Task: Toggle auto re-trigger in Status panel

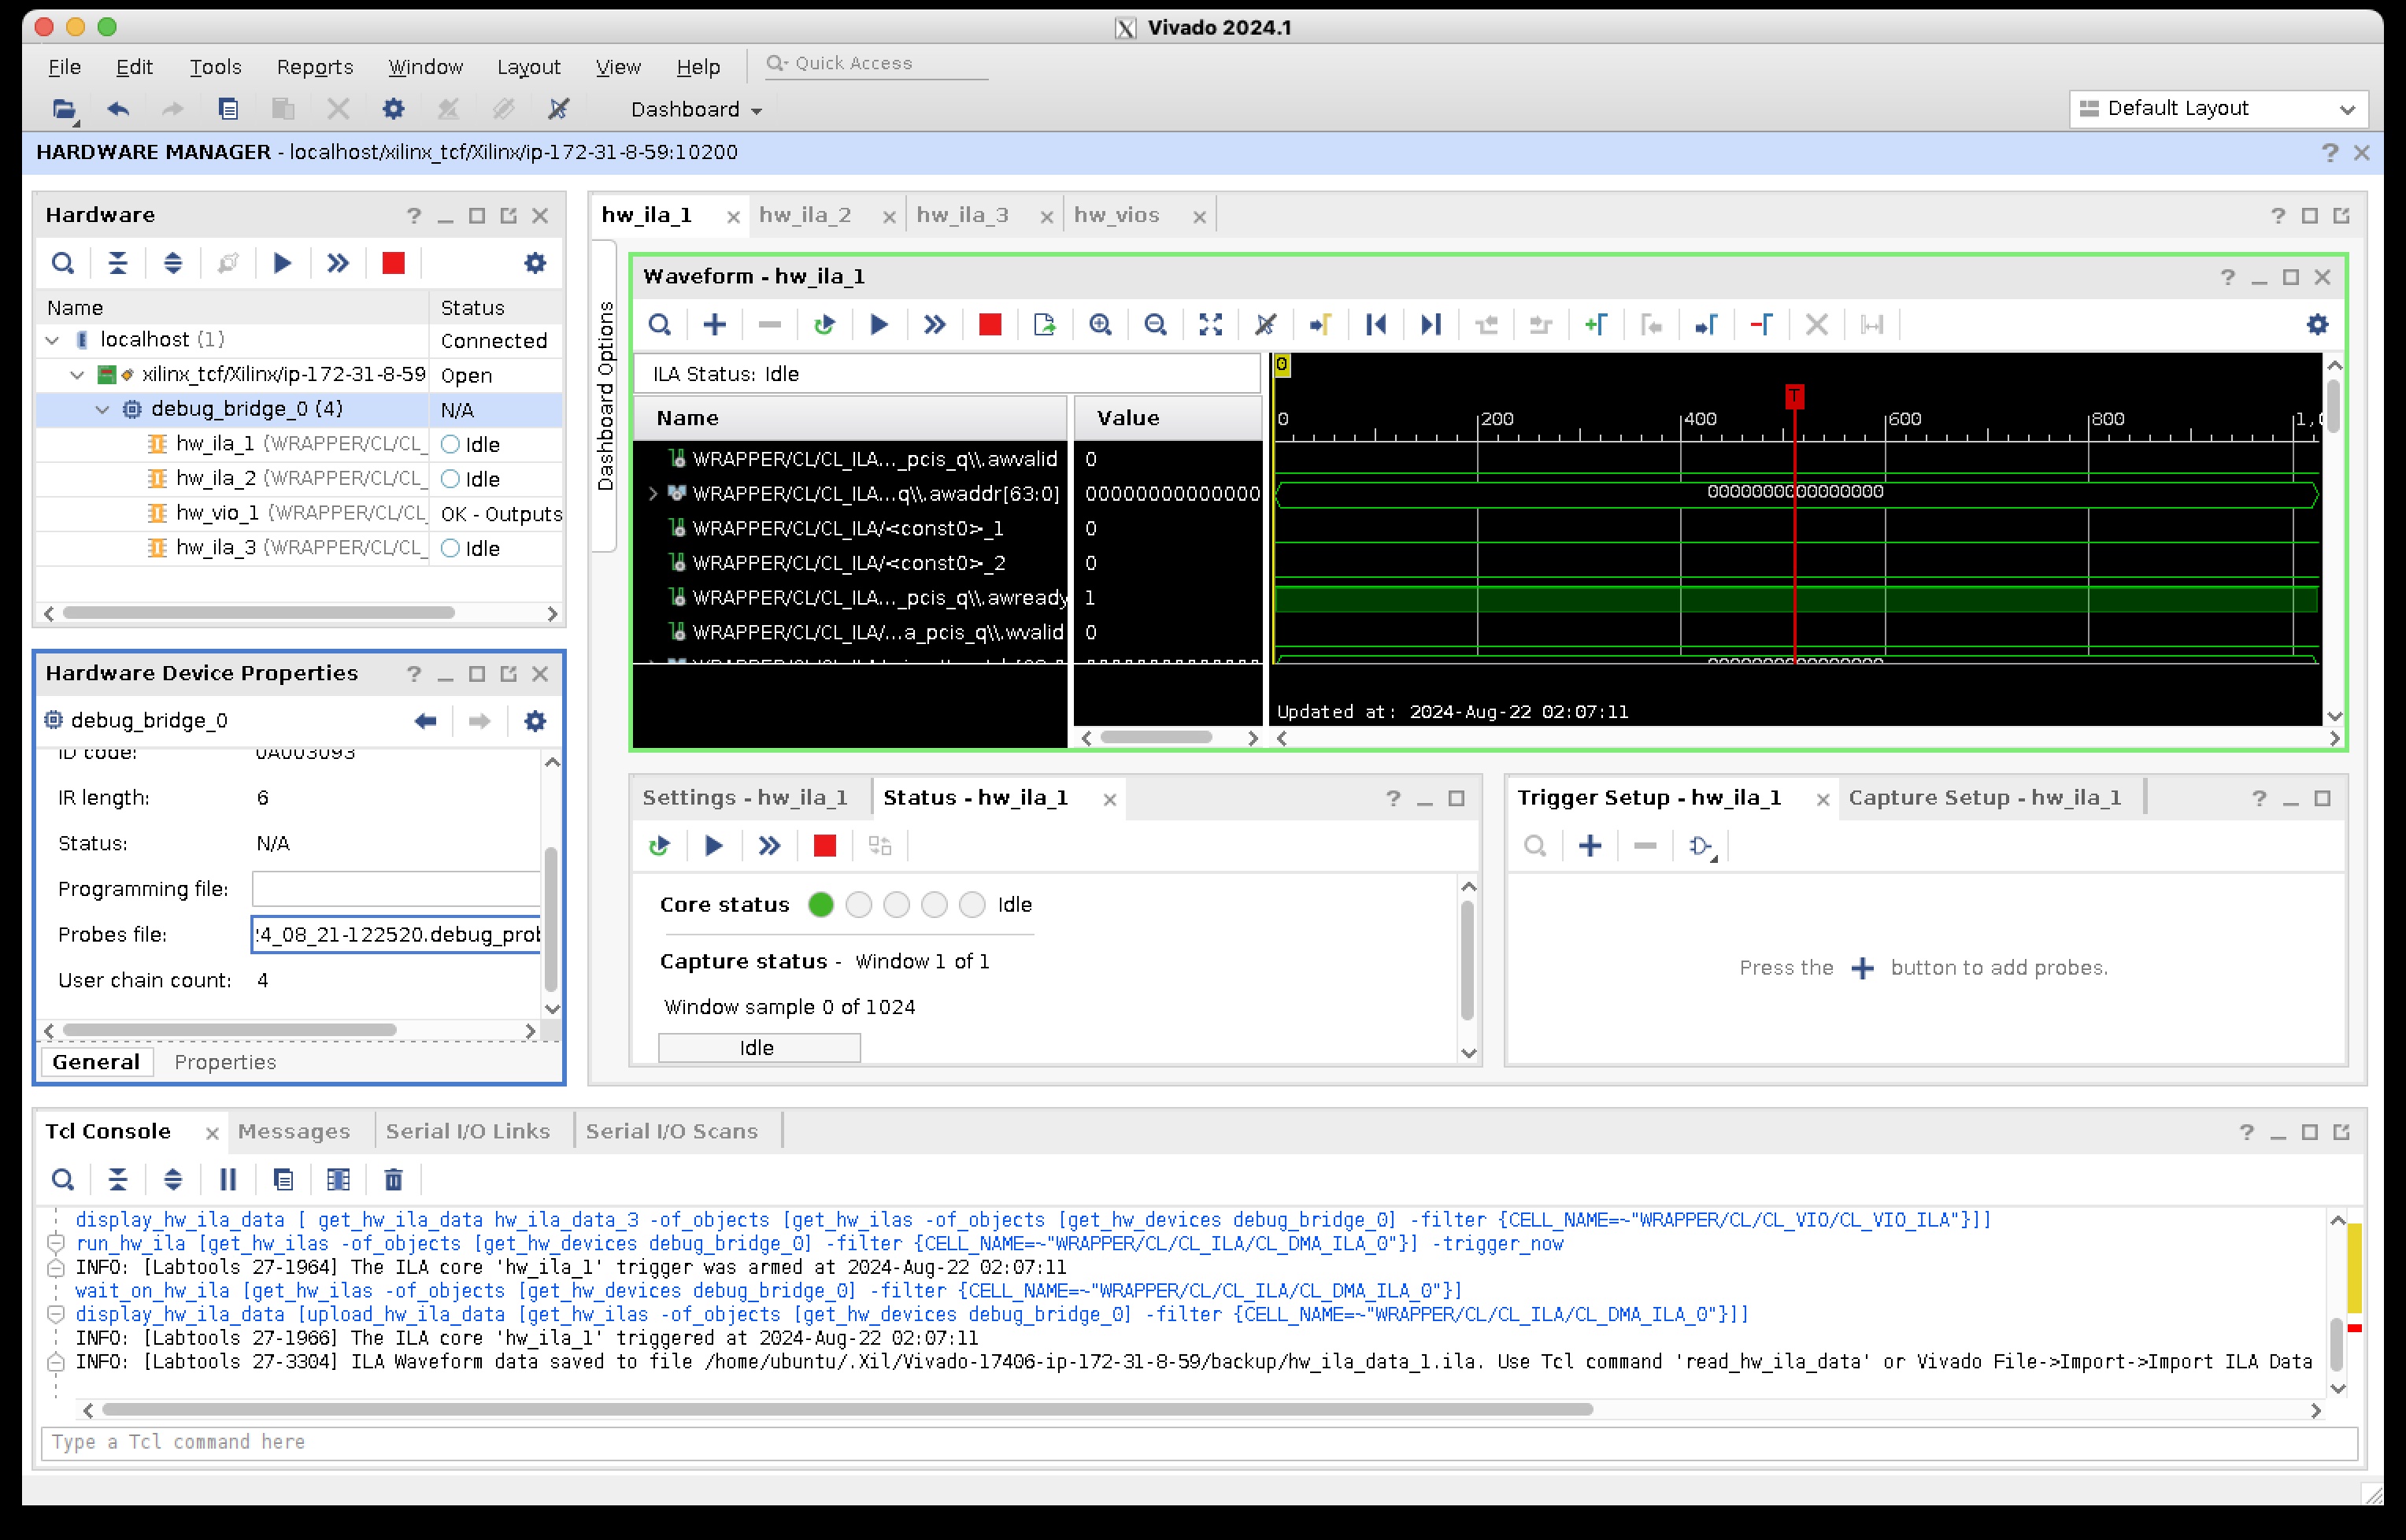Action: [659, 846]
